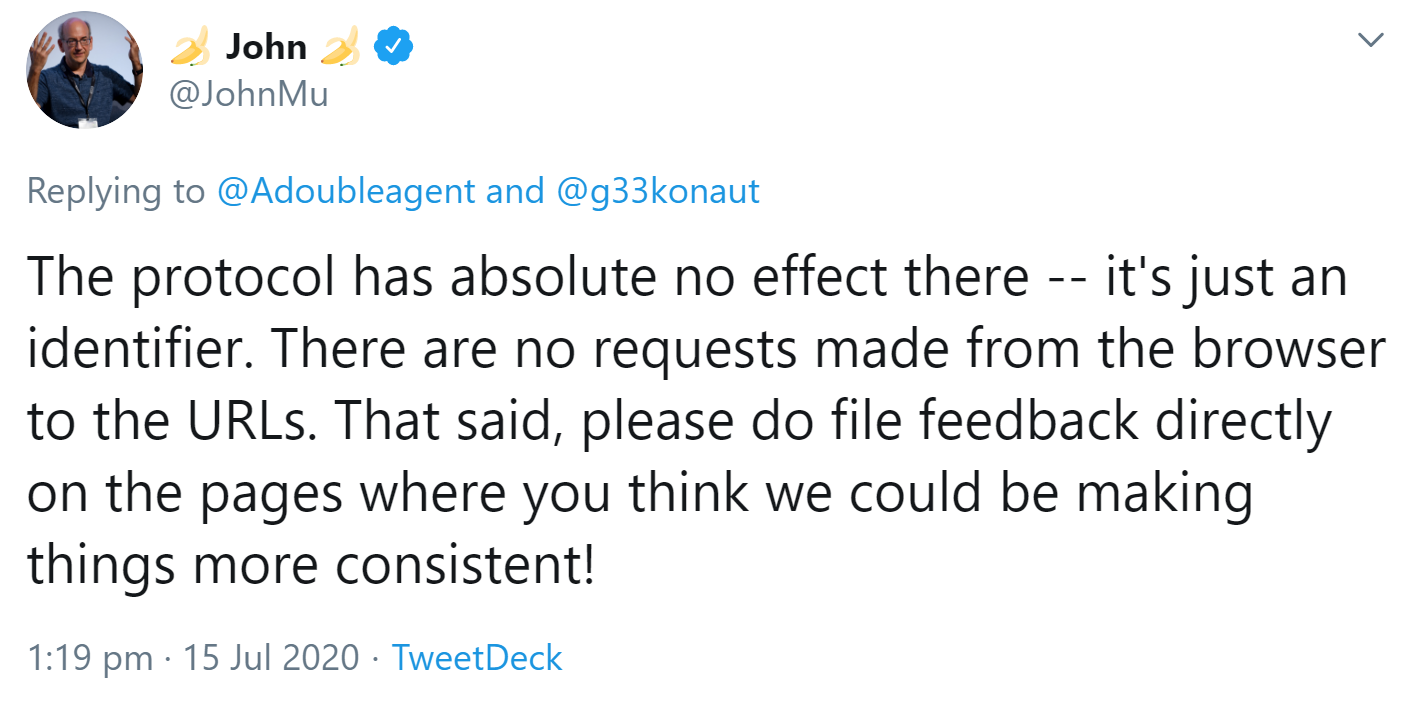The height and width of the screenshot is (702, 1422).
Task: Click the word 'consistent!' ending the tweet
Action: click(465, 566)
